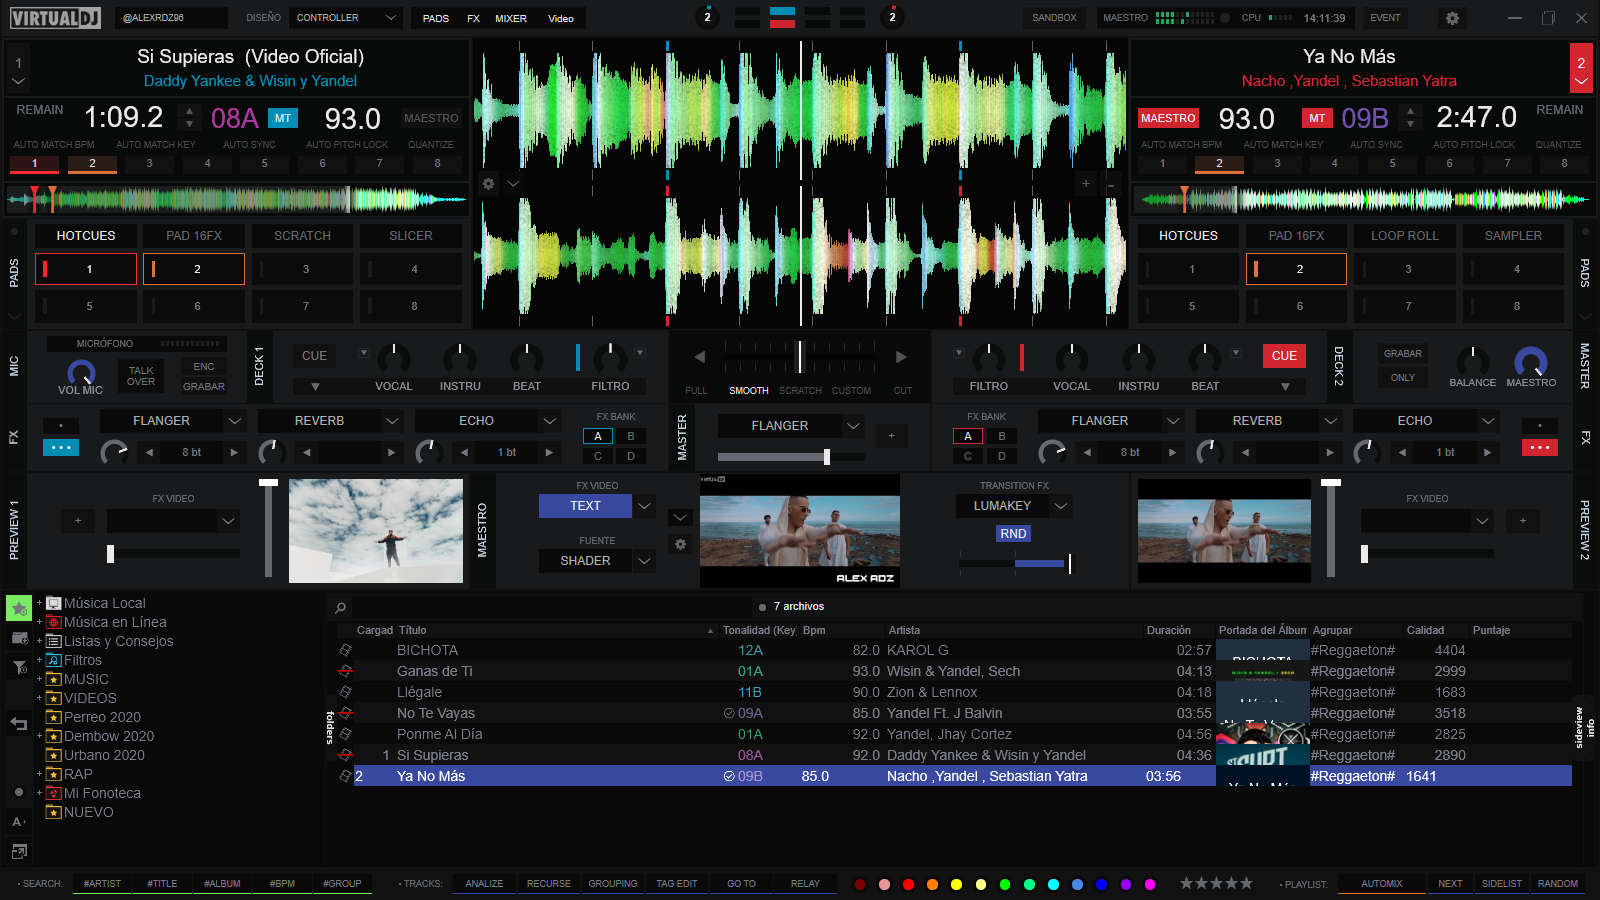Click the master Flanger effect slider
The height and width of the screenshot is (900, 1600).
[790, 457]
